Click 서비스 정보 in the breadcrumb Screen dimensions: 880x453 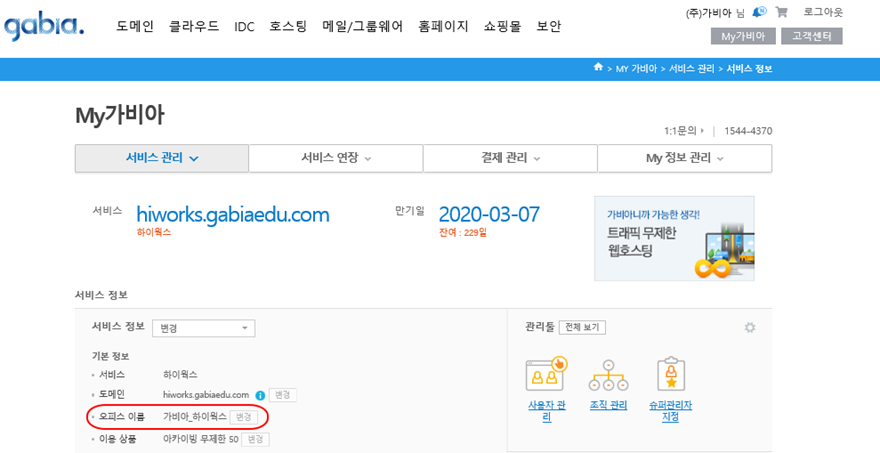749,68
